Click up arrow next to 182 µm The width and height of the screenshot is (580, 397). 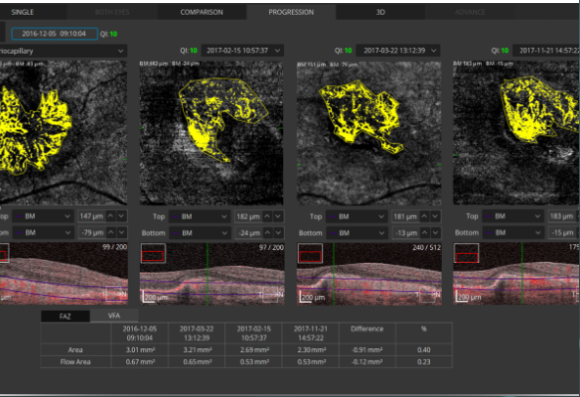coord(267,216)
